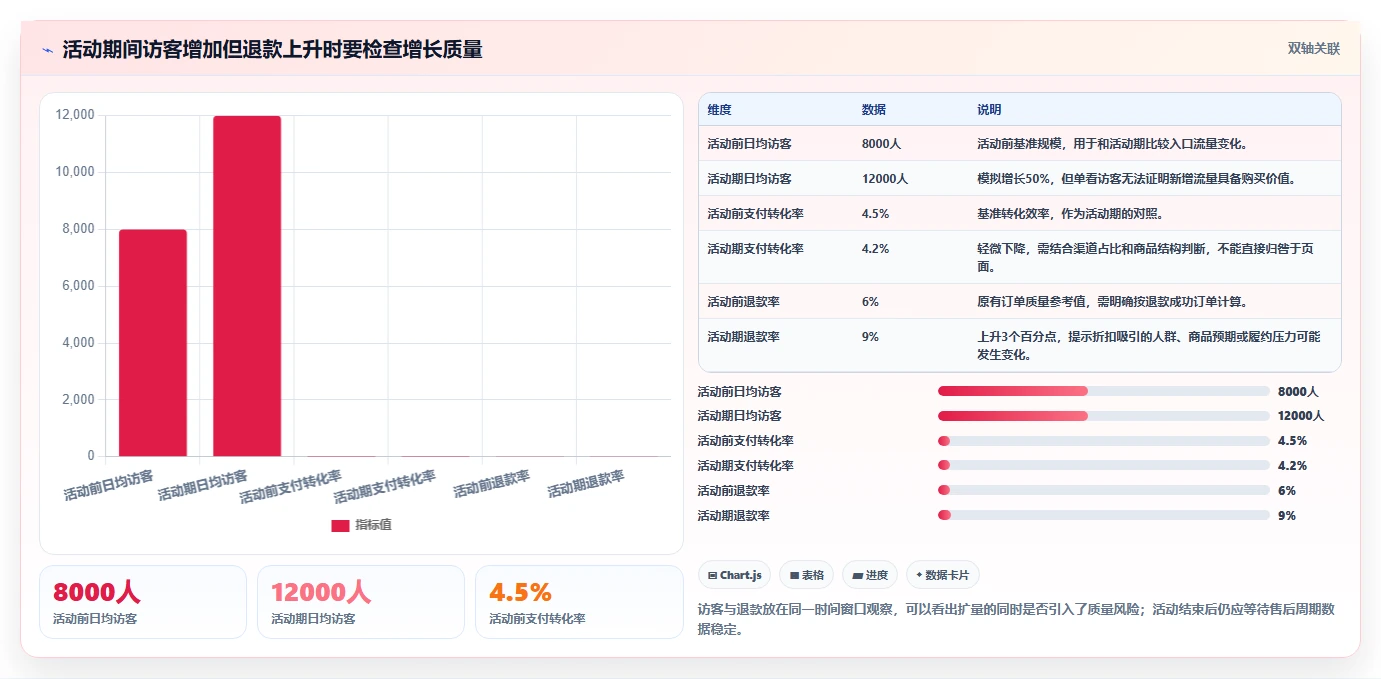The image size is (1381, 679).
Task: Click the 9% value in the table
Action: [x=870, y=337]
